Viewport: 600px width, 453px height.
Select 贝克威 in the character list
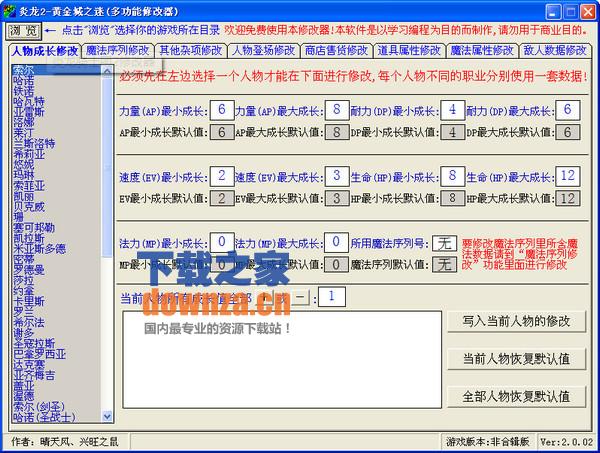57,207
